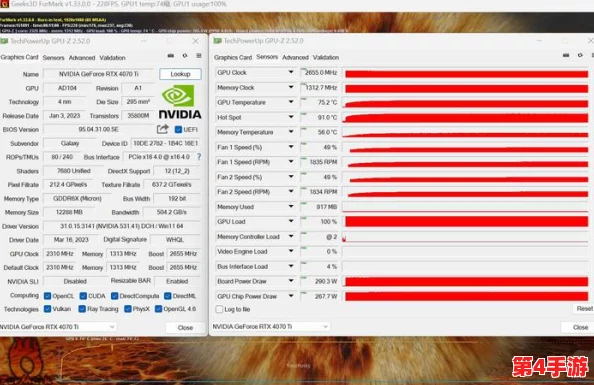Toggle the Vulkan checkbox
Screen dimensions: 594x385
click(47, 309)
